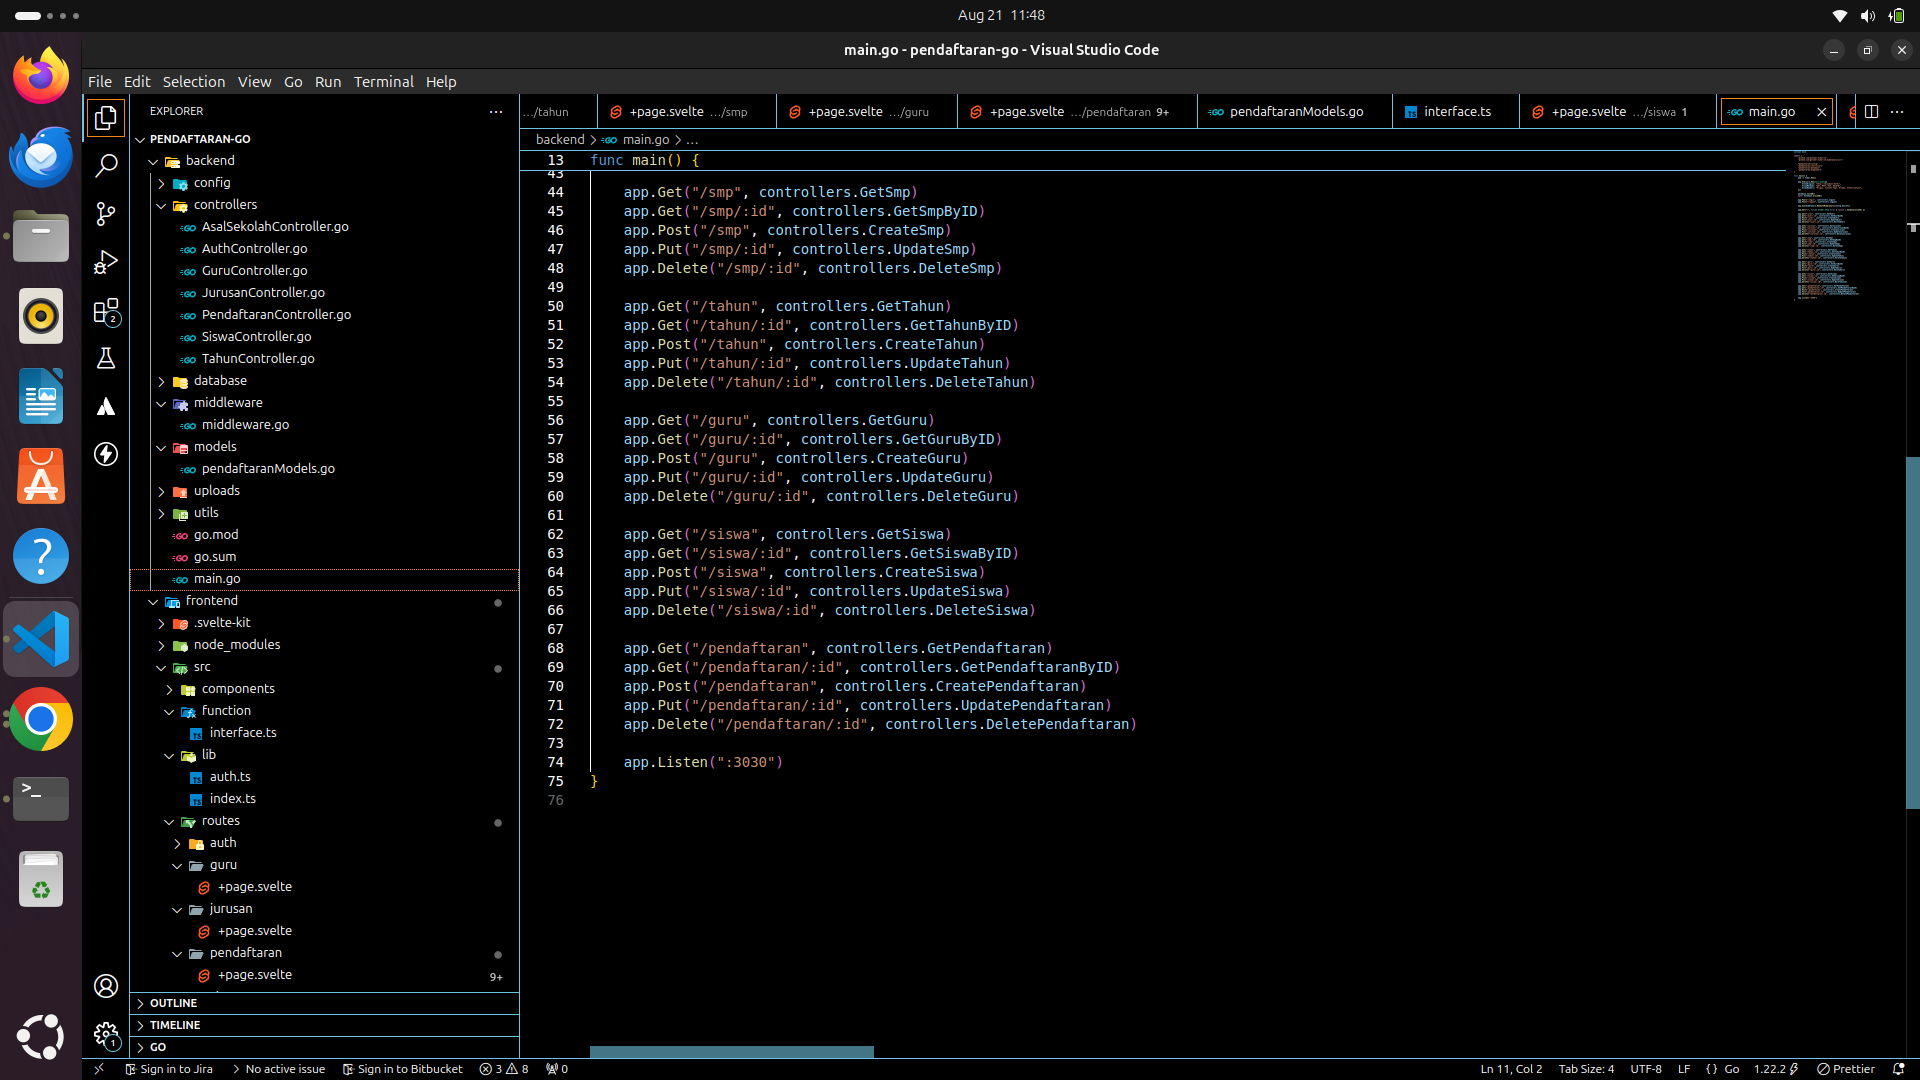Click the split editor right icon

[x=1871, y=112]
